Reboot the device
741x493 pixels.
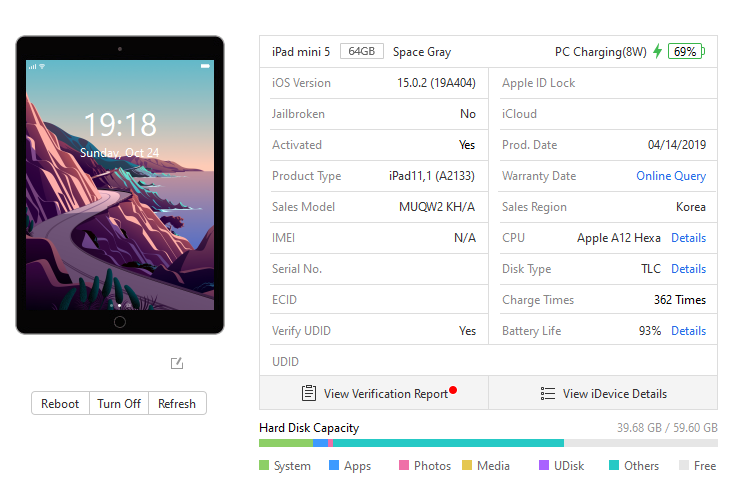60,404
